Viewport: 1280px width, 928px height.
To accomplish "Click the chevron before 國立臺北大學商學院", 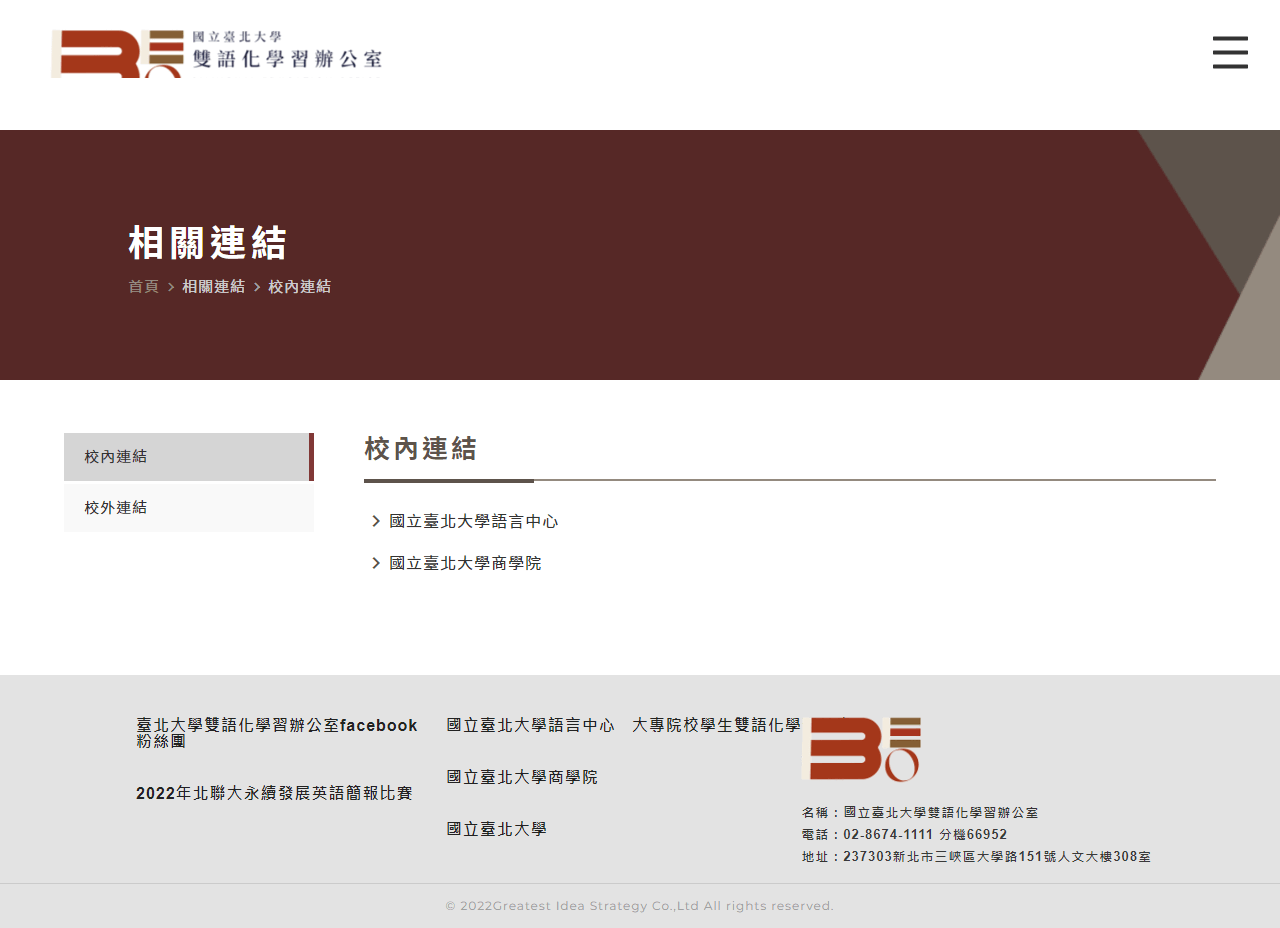I will coord(376,564).
